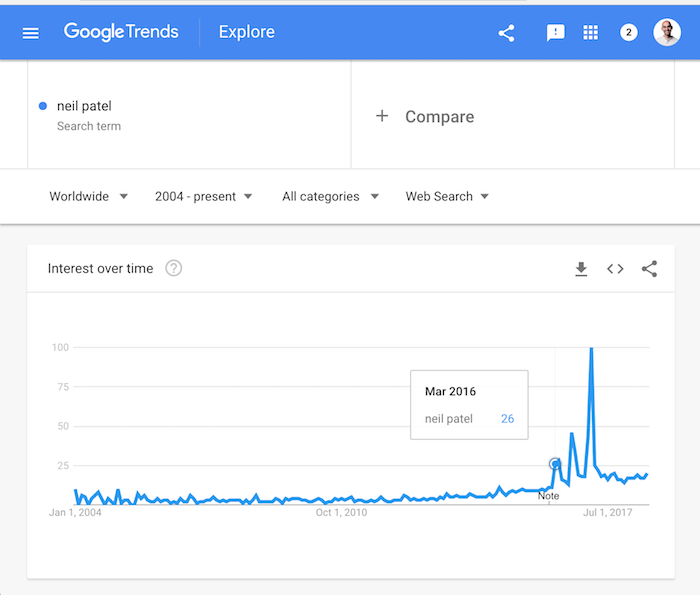Expand the Worldwide region dropdown
700x595 pixels.
(x=88, y=196)
